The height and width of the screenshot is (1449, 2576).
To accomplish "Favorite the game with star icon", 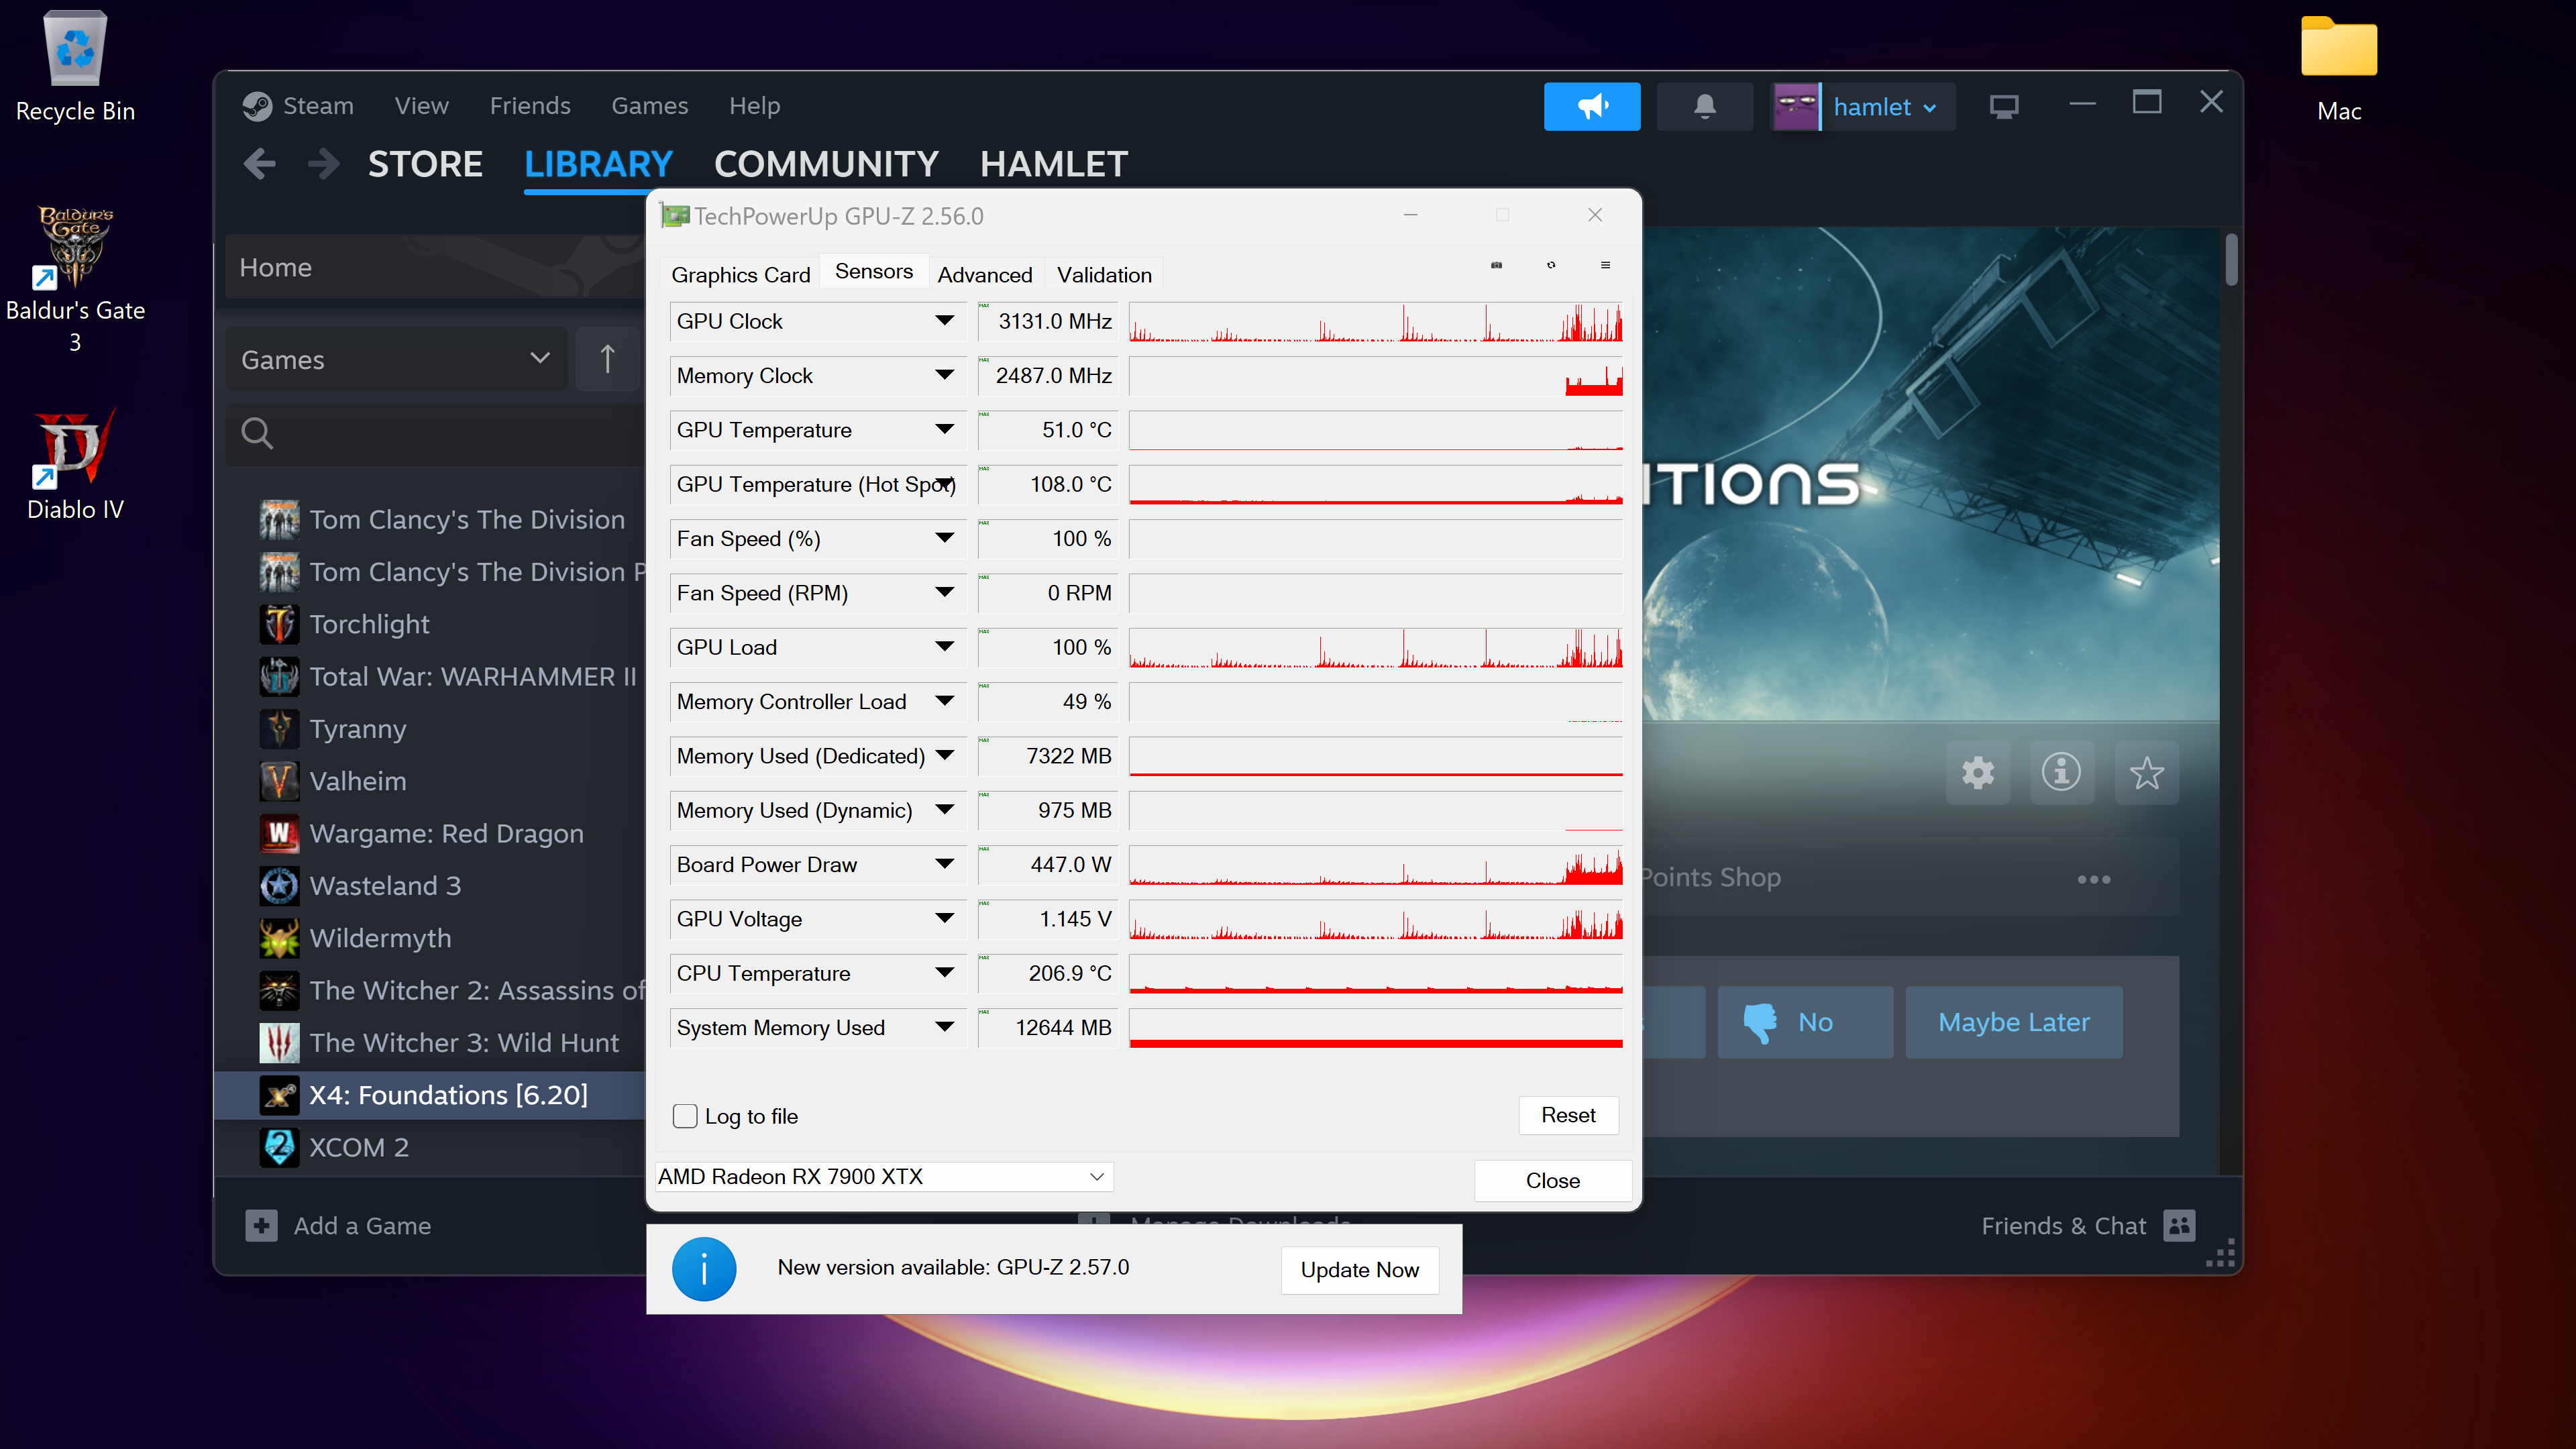I will pos(2146,772).
